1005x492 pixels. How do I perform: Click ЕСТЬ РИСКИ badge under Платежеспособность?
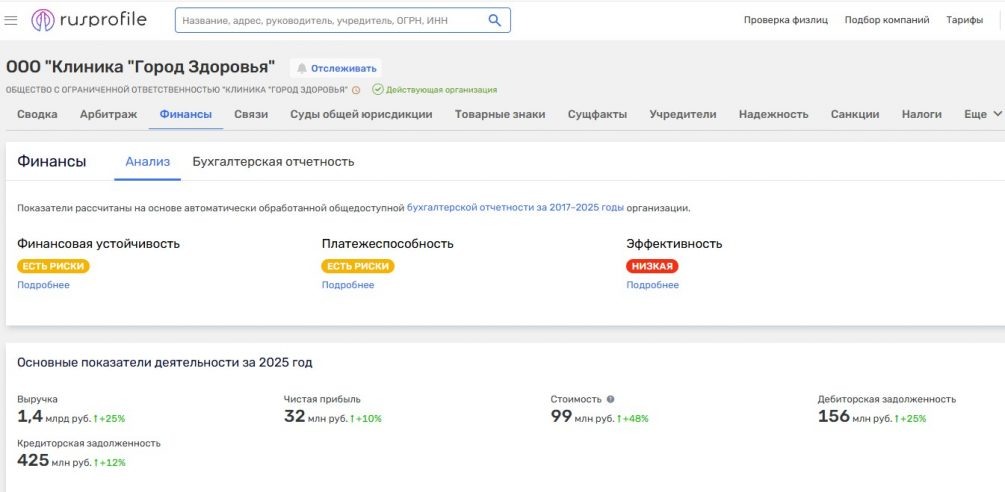pos(358,266)
